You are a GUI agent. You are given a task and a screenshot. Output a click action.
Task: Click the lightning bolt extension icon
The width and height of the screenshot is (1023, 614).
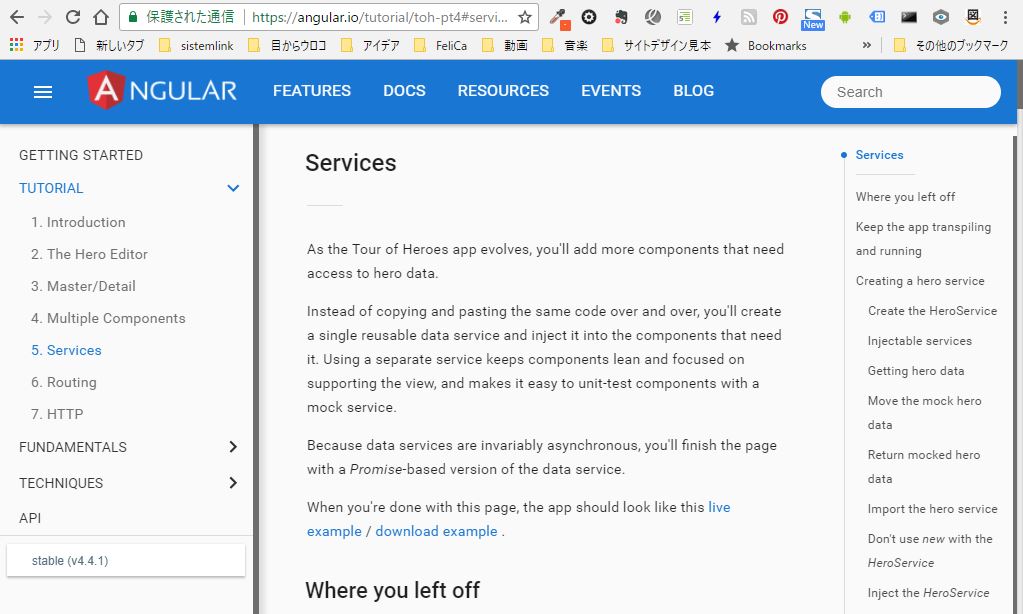(717, 17)
